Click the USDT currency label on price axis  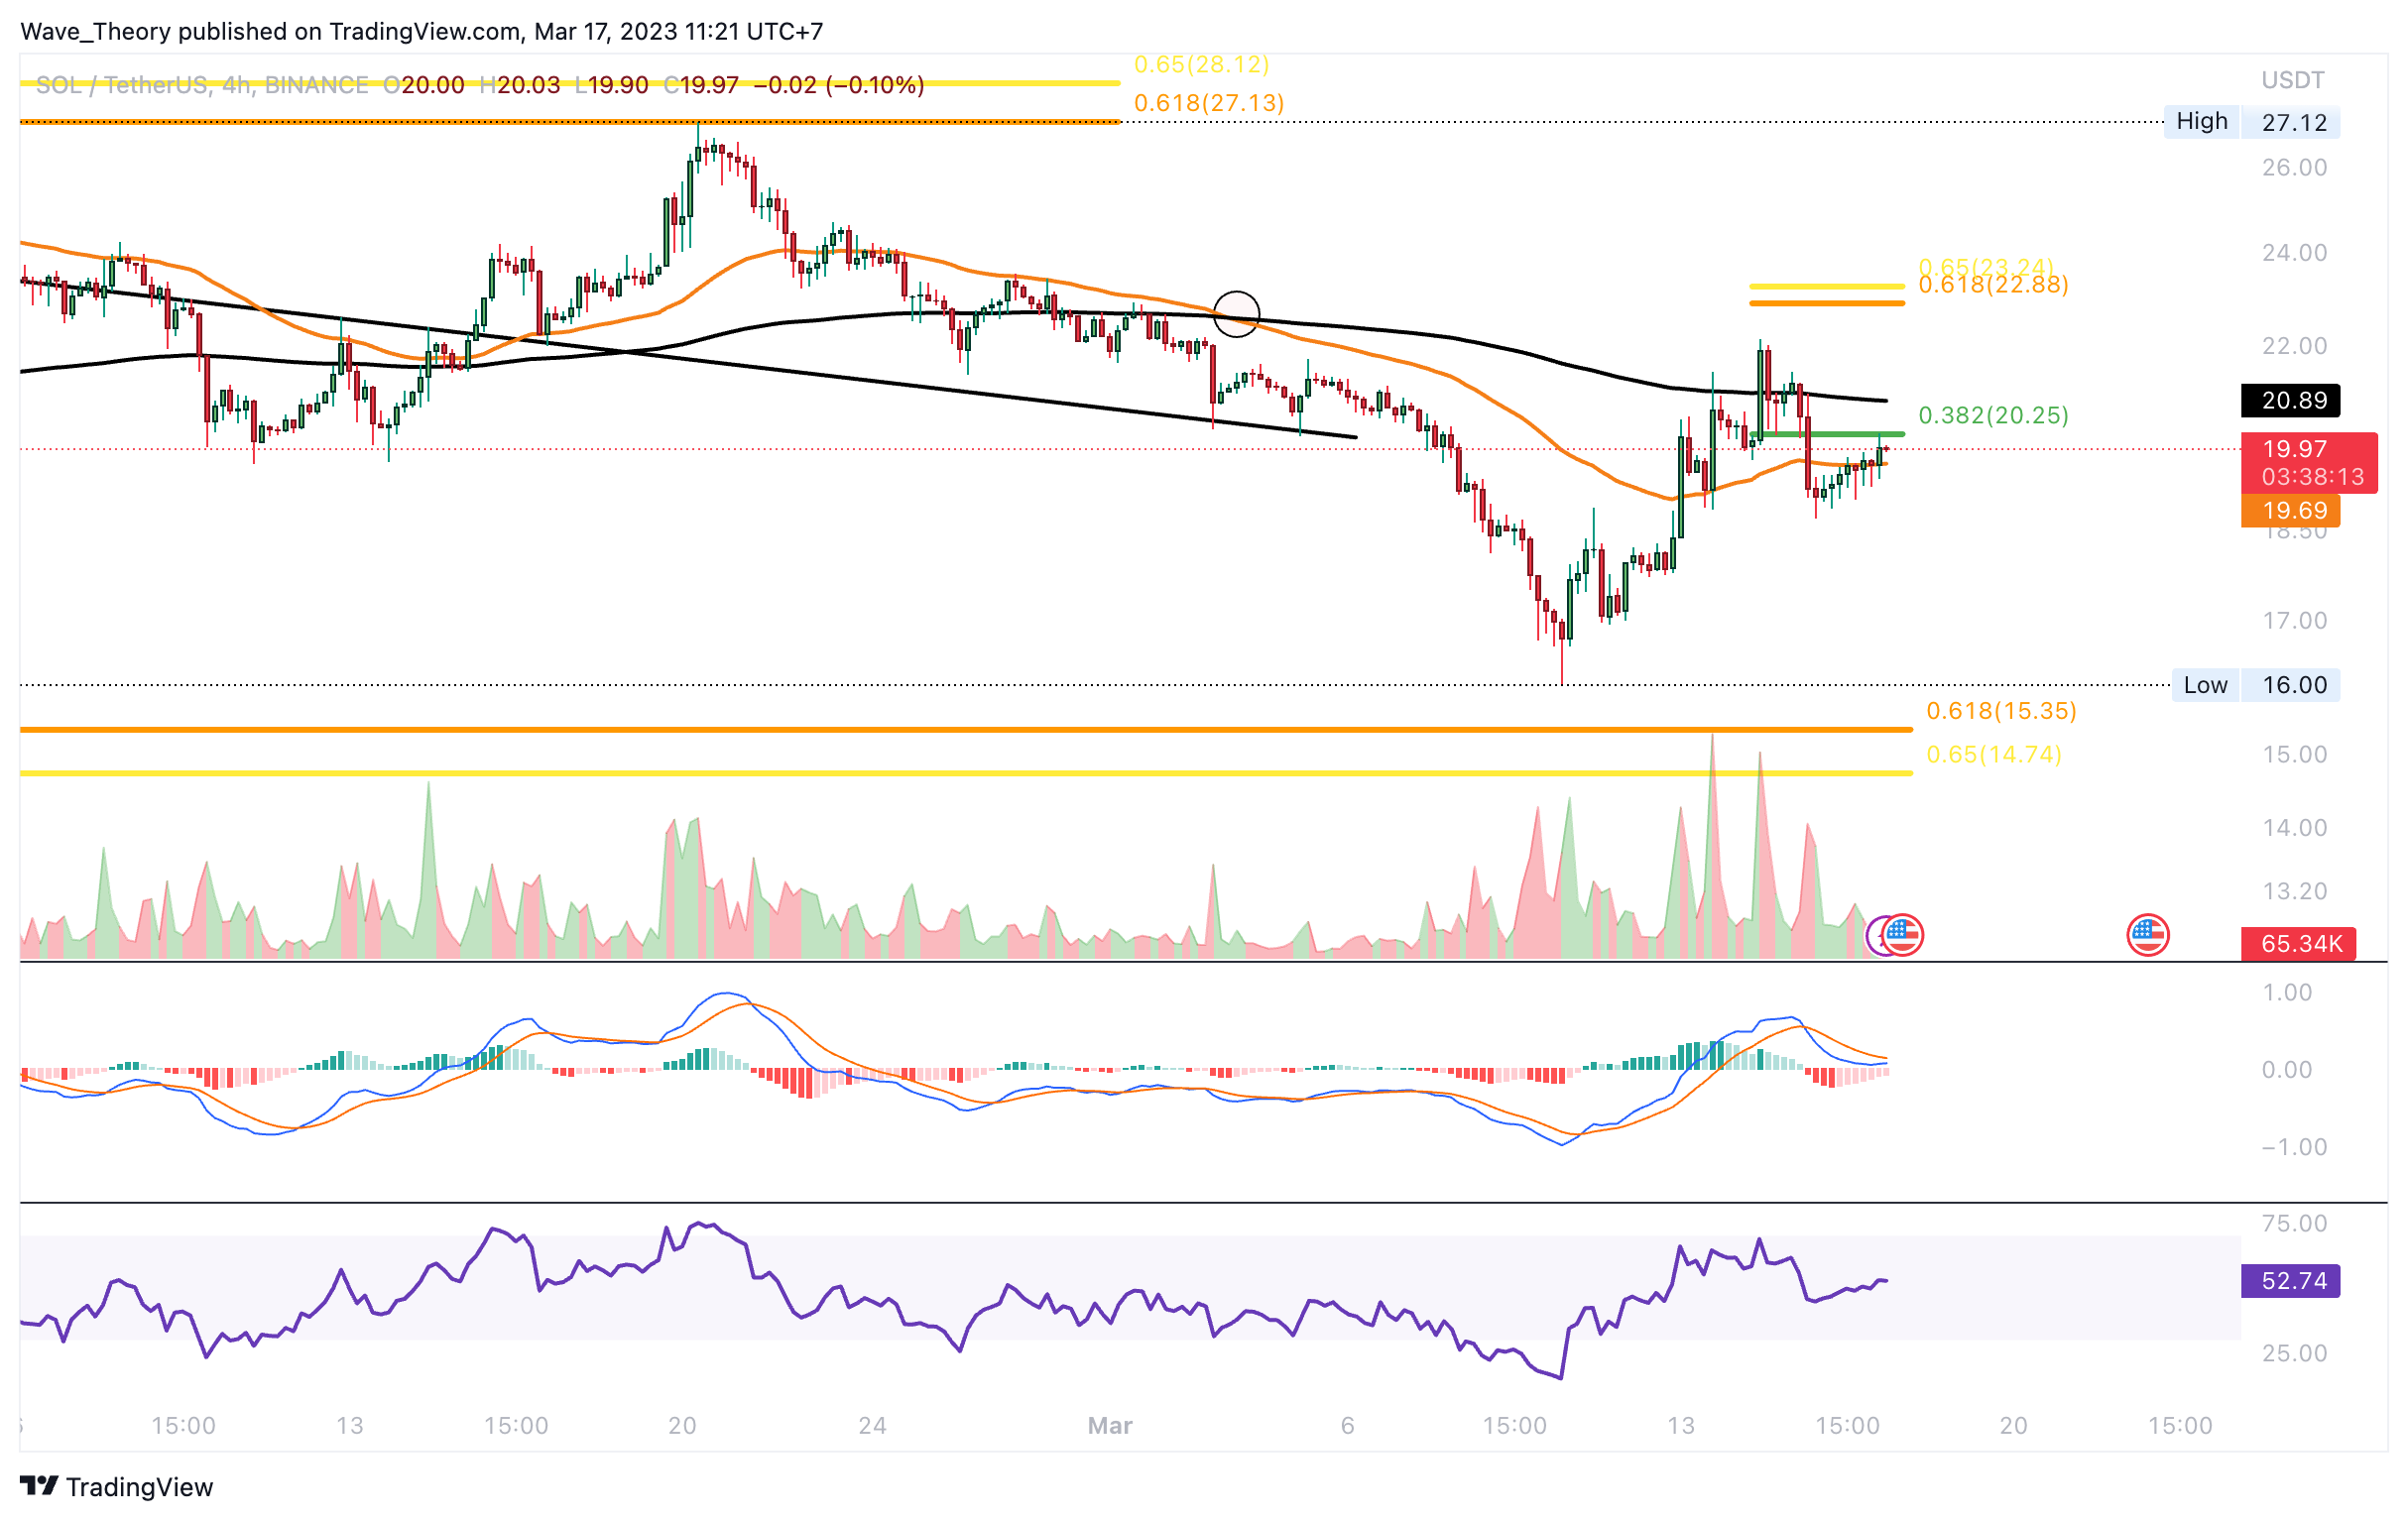2292,80
